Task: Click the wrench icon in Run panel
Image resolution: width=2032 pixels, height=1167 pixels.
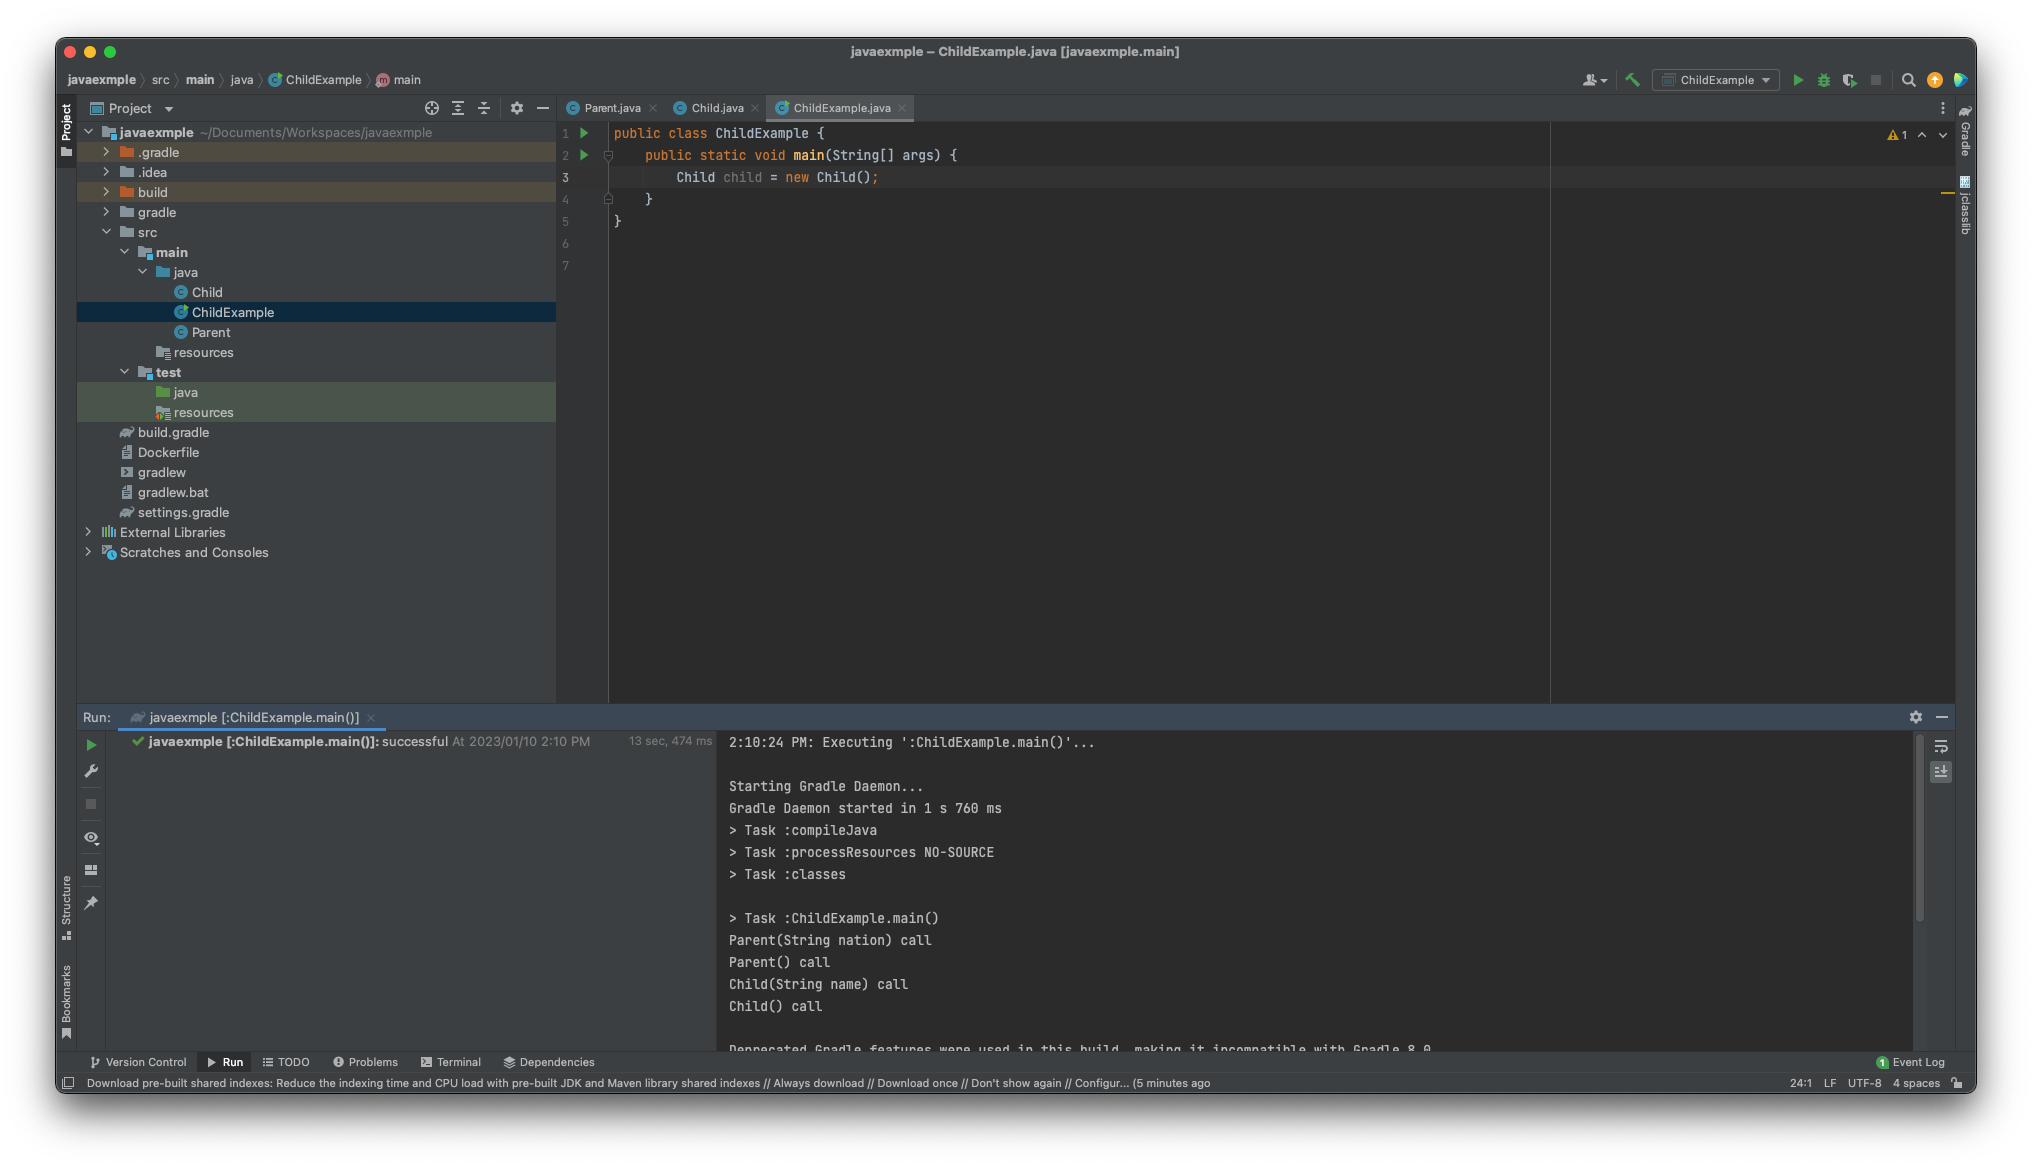Action: pyautogui.click(x=91, y=771)
